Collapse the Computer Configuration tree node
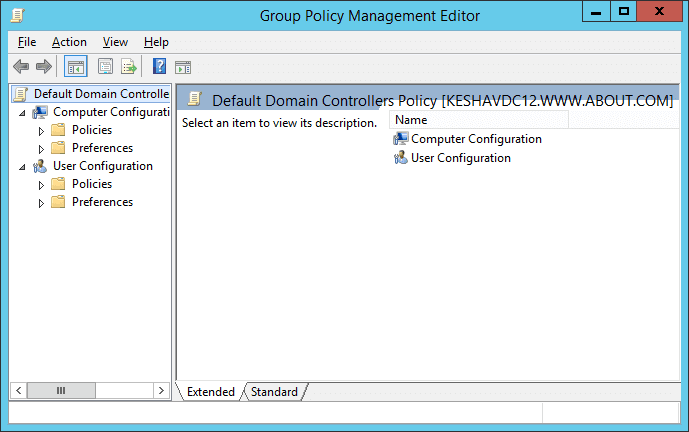 [22, 113]
